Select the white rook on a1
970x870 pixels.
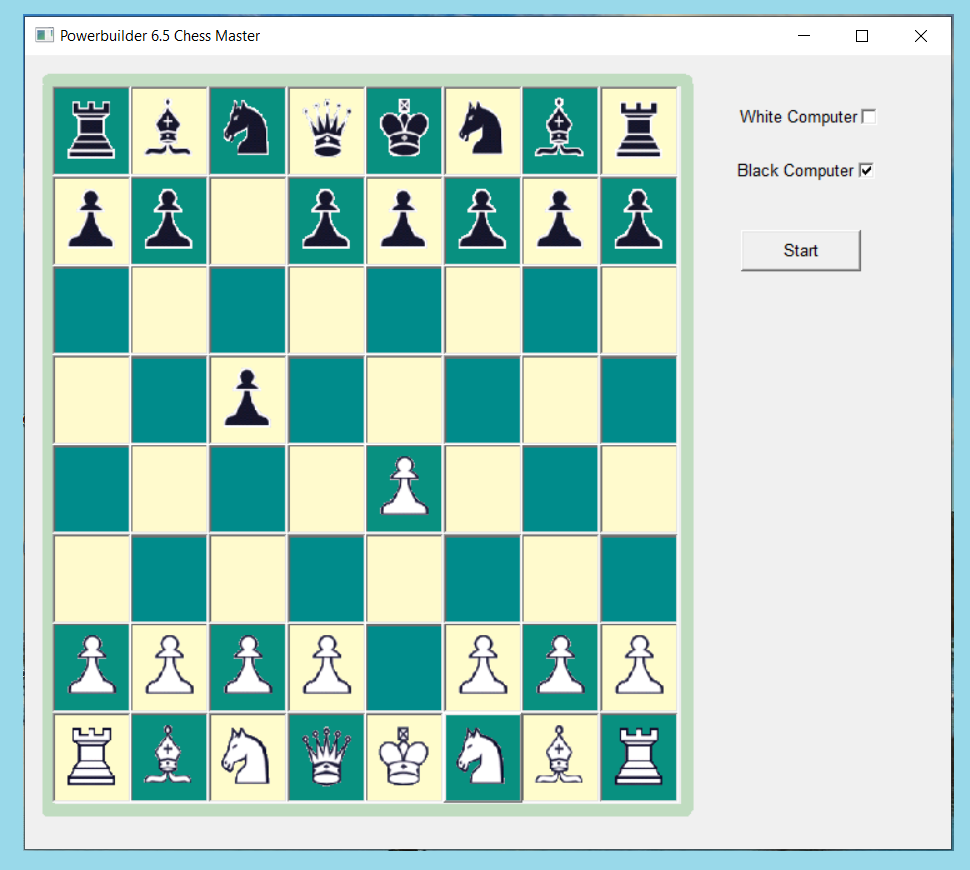click(92, 757)
